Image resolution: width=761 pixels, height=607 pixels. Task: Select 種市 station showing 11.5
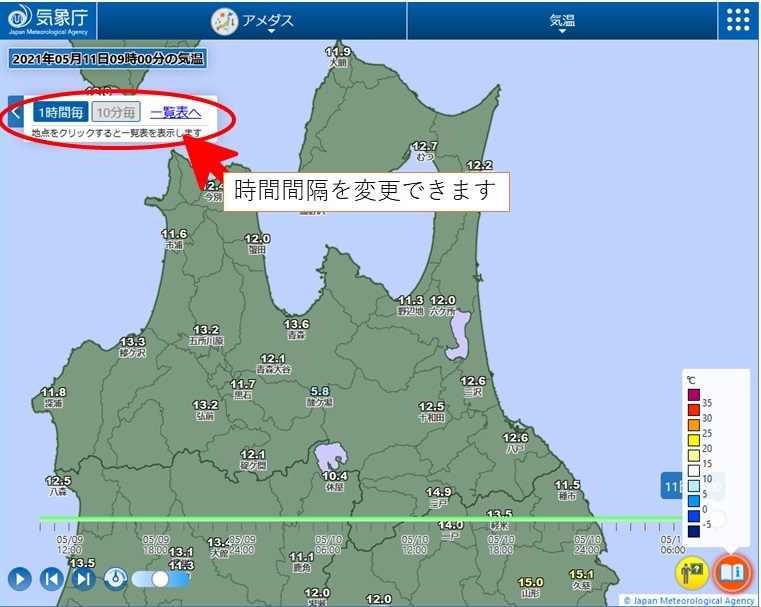[x=567, y=490]
